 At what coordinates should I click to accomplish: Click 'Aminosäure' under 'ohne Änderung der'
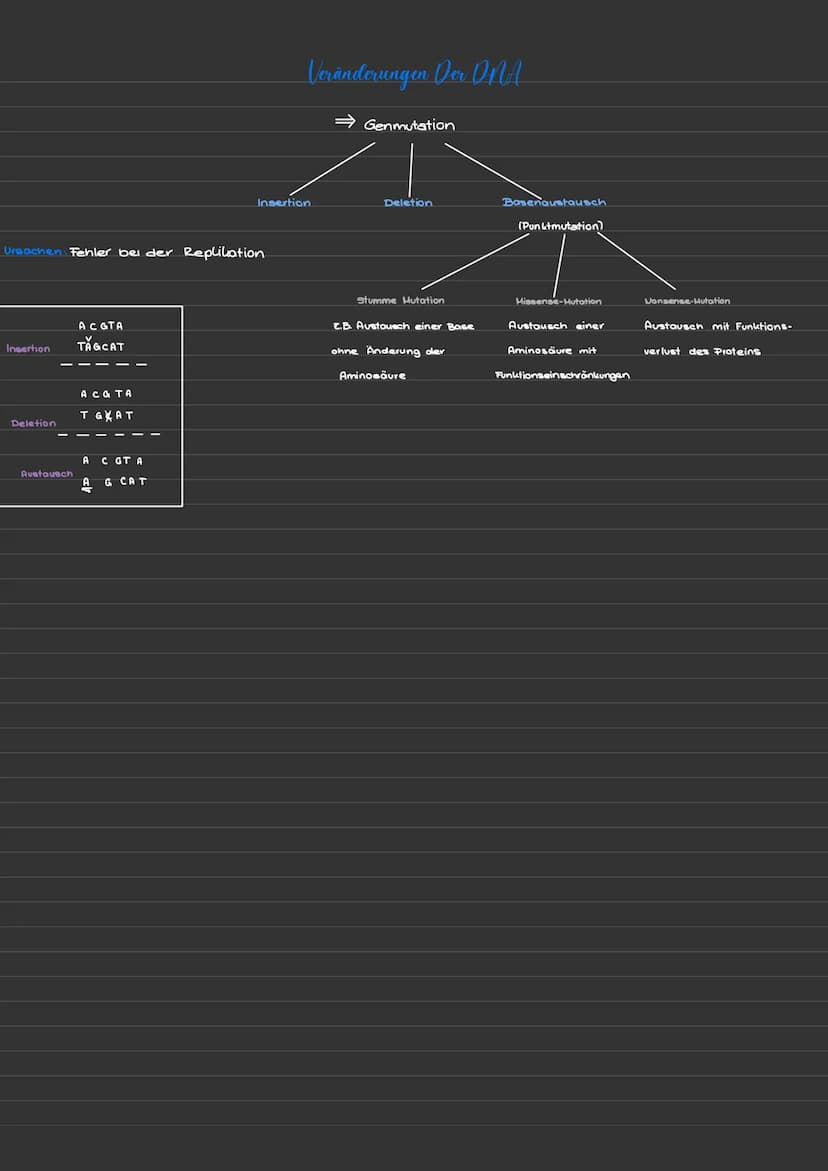click(x=373, y=376)
